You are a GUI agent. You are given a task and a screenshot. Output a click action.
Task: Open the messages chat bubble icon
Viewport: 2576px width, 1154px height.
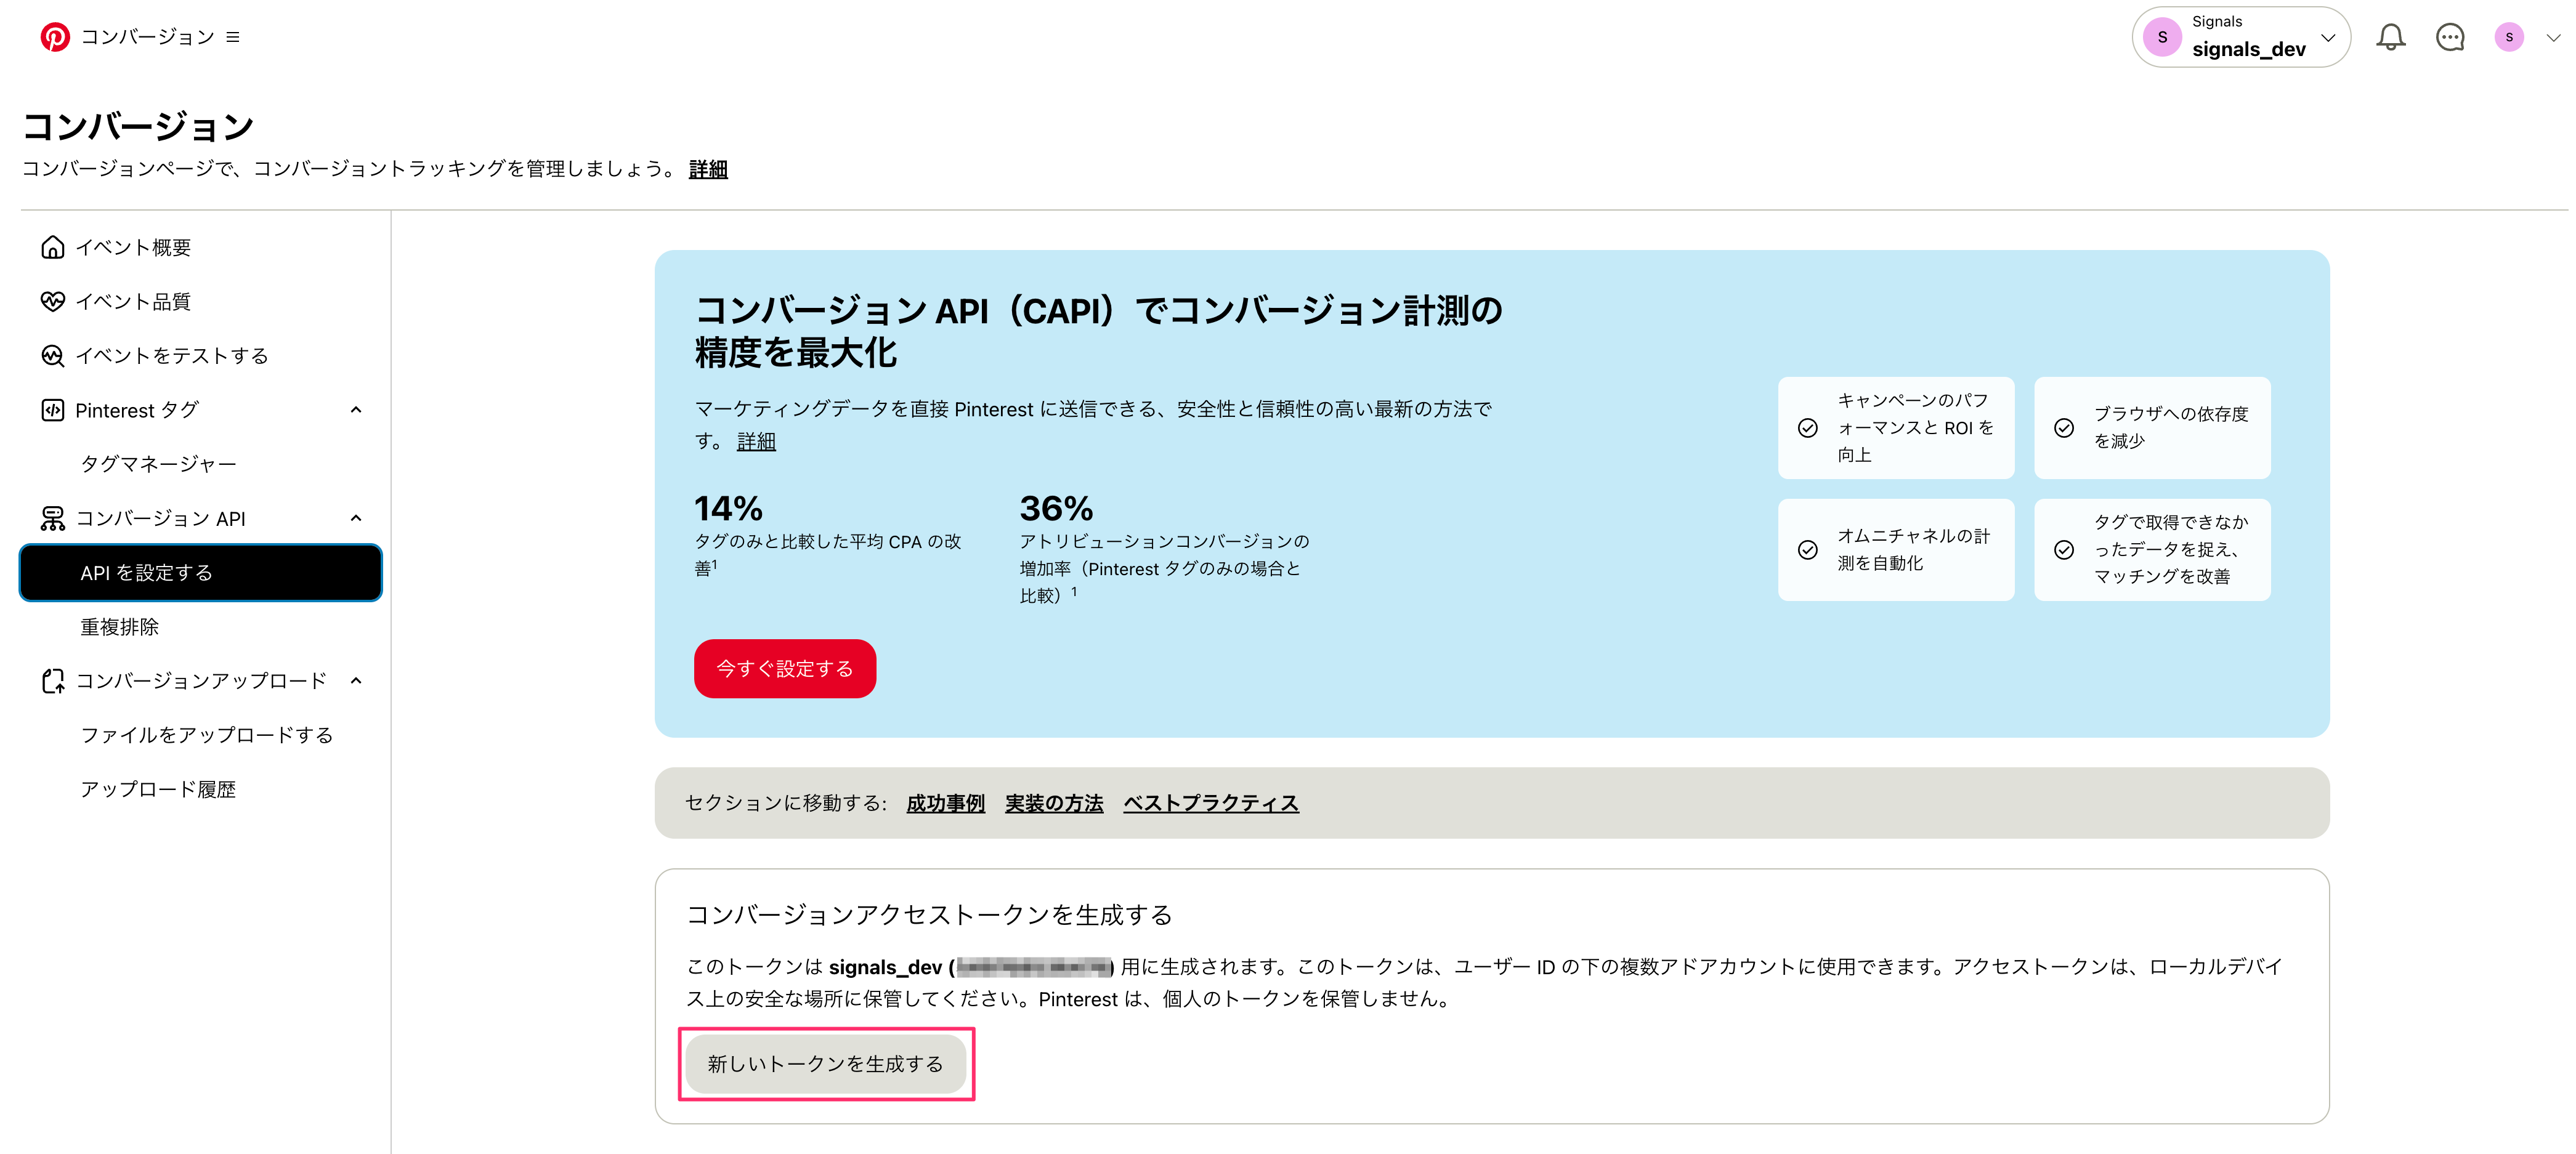tap(2450, 37)
